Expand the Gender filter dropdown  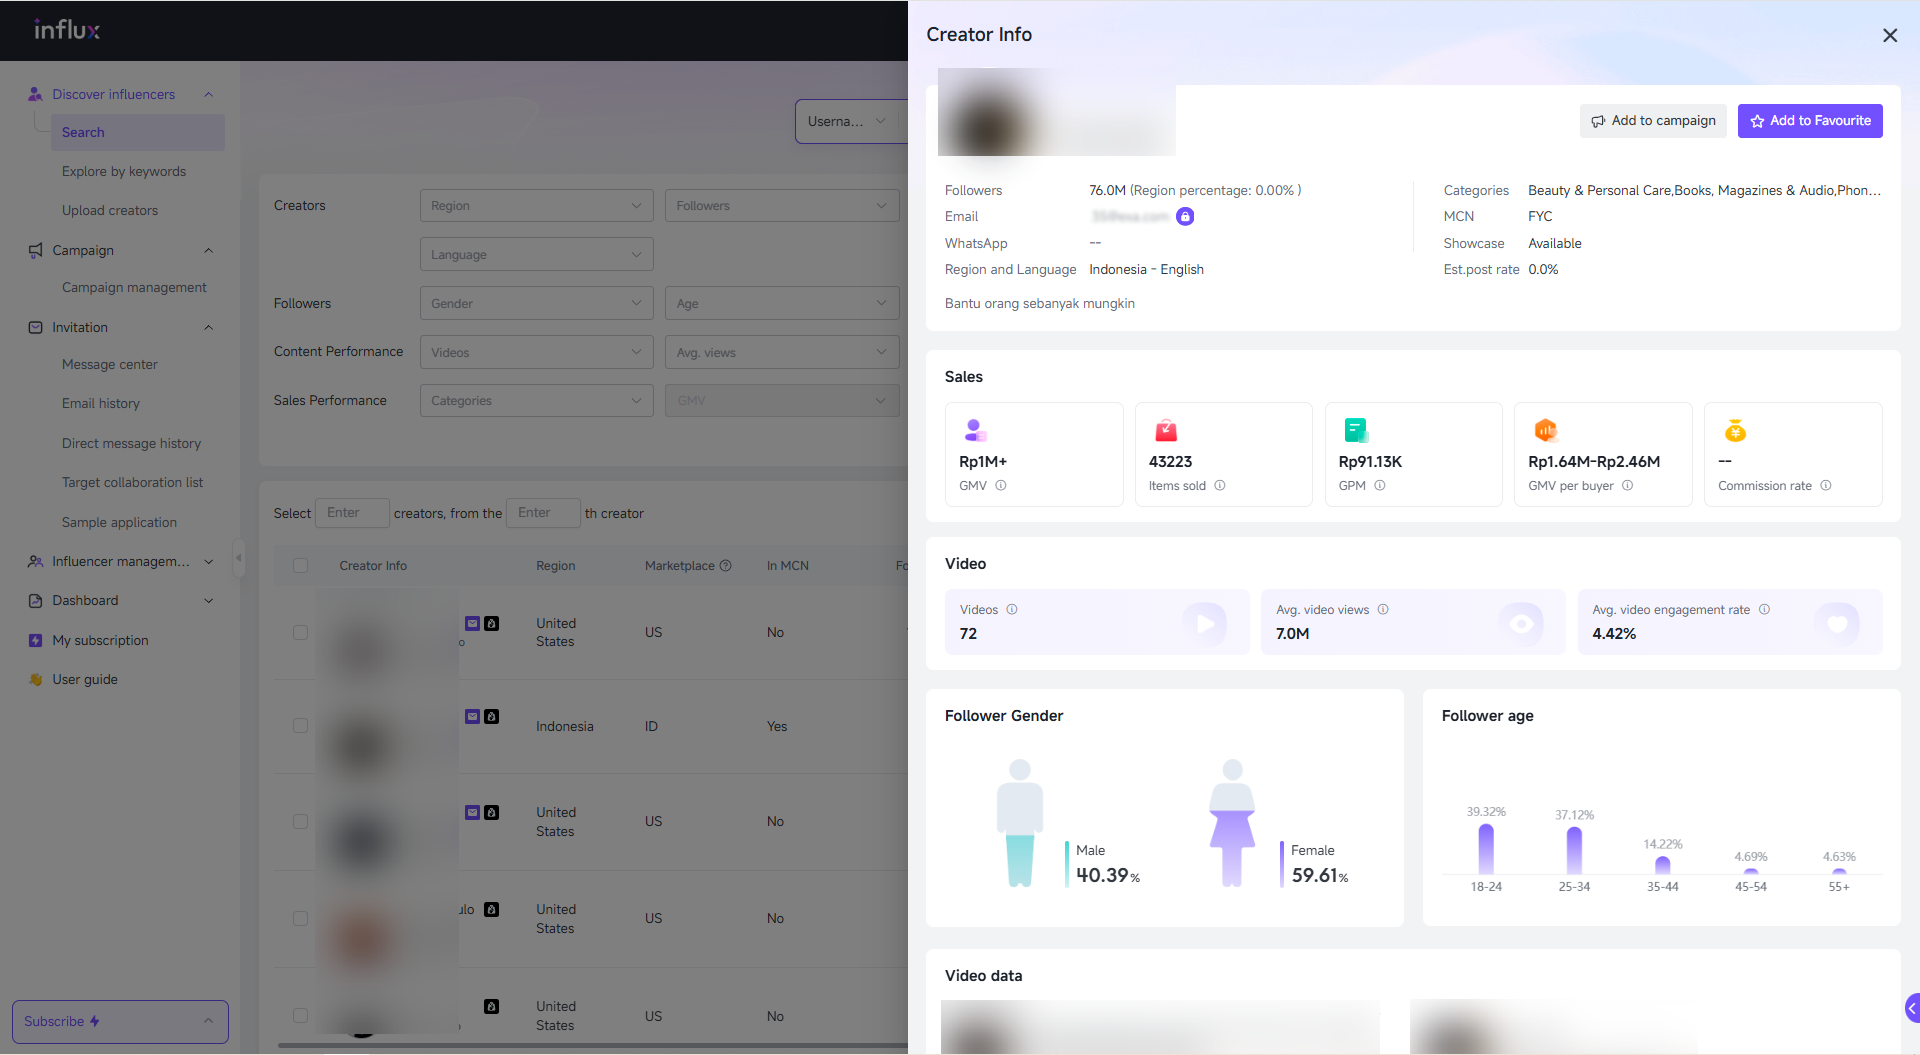coord(536,304)
